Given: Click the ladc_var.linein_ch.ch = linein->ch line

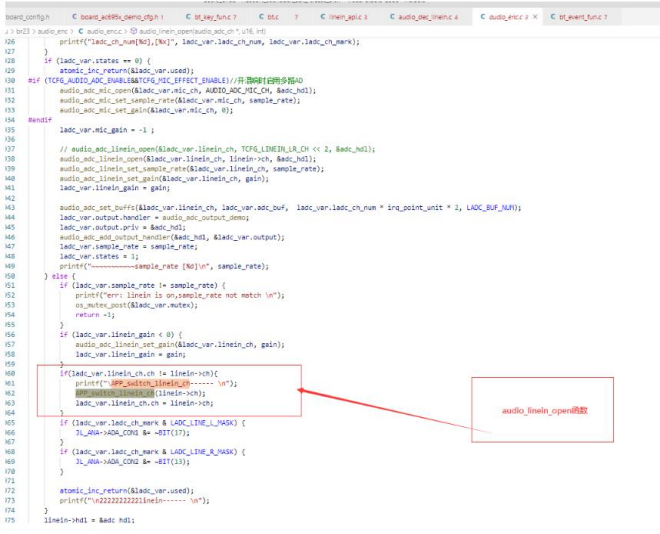Looking at the screenshot, I should pyautogui.click(x=144, y=403).
